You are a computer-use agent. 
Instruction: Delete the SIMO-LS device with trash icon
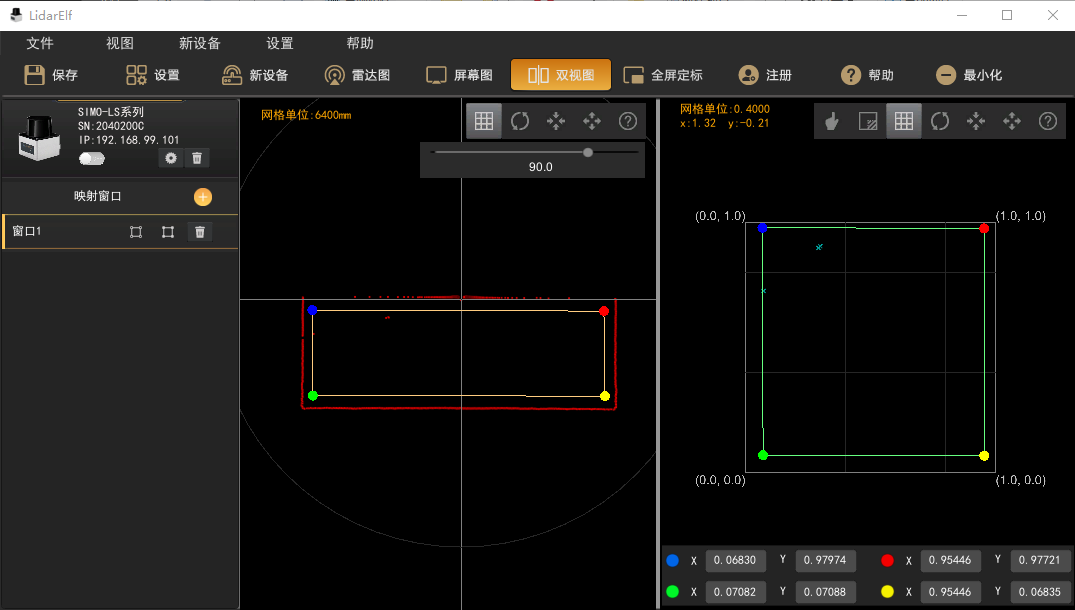198,158
